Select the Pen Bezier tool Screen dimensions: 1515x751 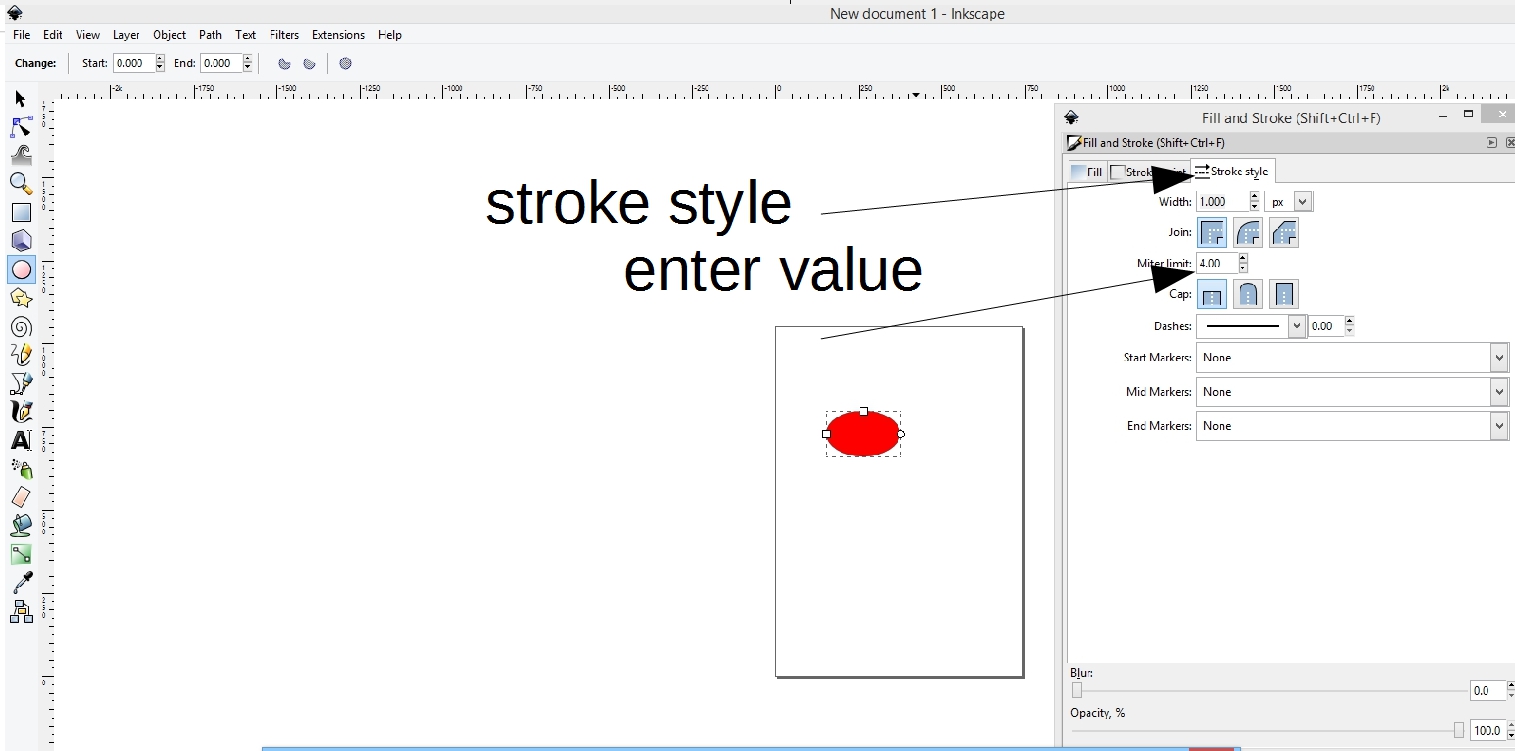[20, 383]
